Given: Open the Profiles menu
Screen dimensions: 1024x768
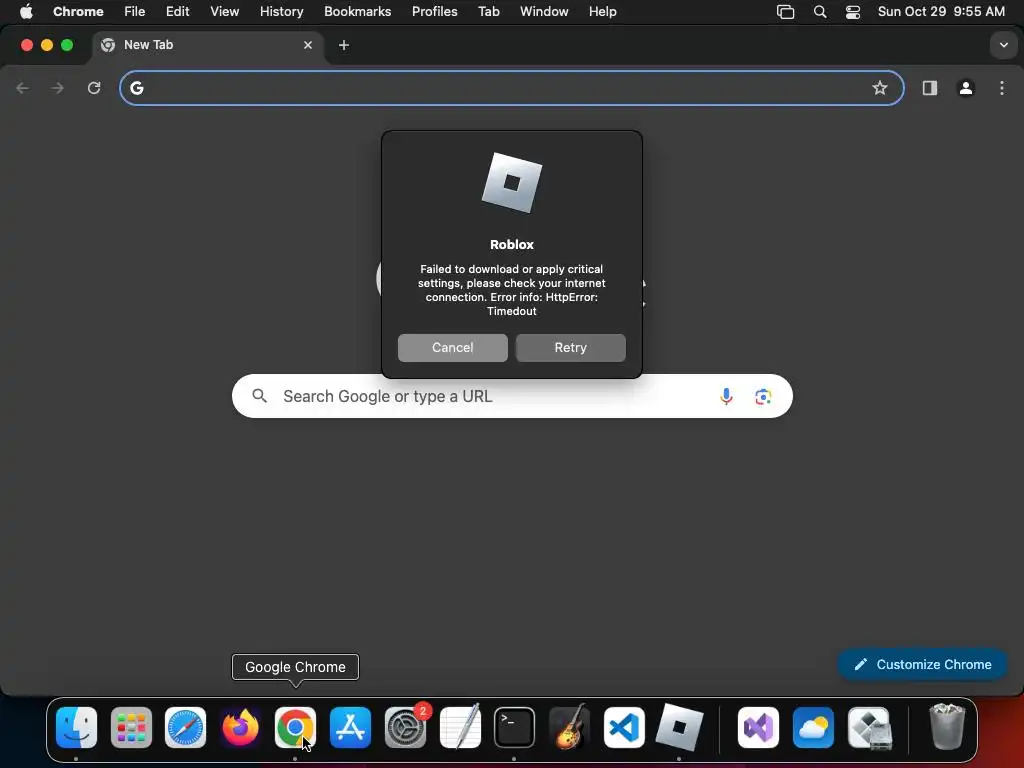Looking at the screenshot, I should (434, 12).
